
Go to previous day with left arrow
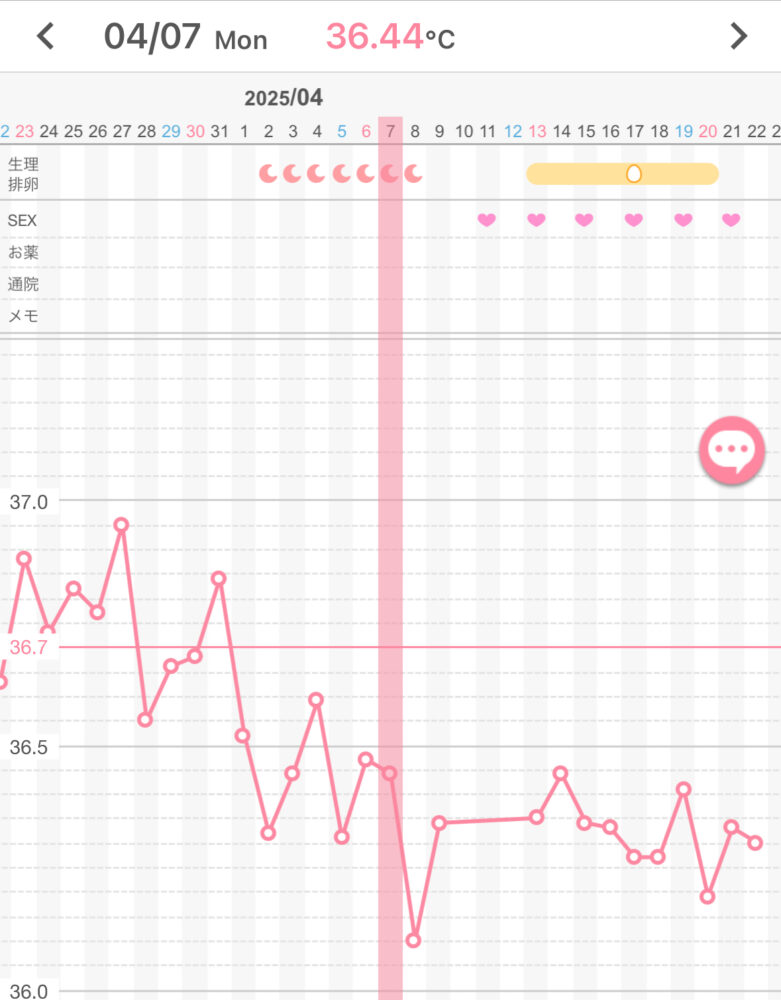(45, 36)
